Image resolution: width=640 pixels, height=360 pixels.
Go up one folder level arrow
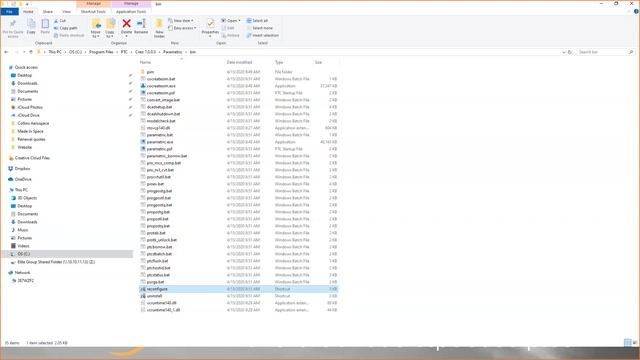point(31,52)
